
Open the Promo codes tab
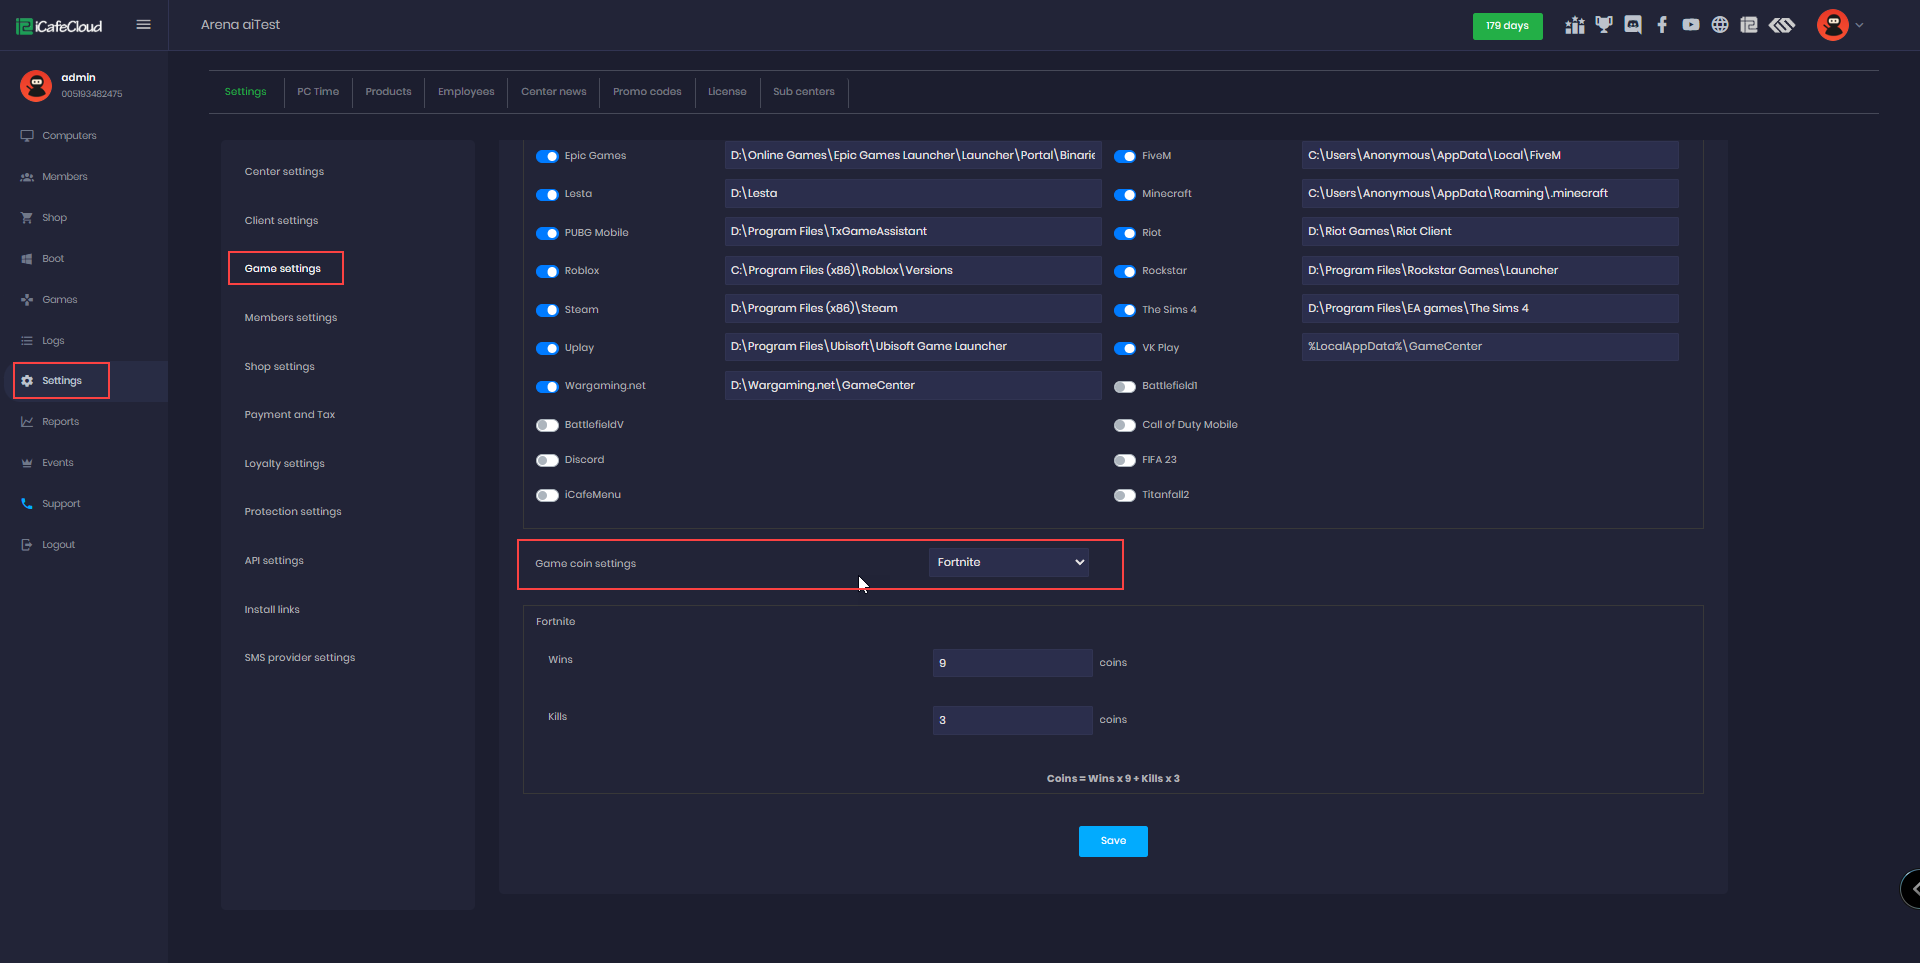coord(647,92)
